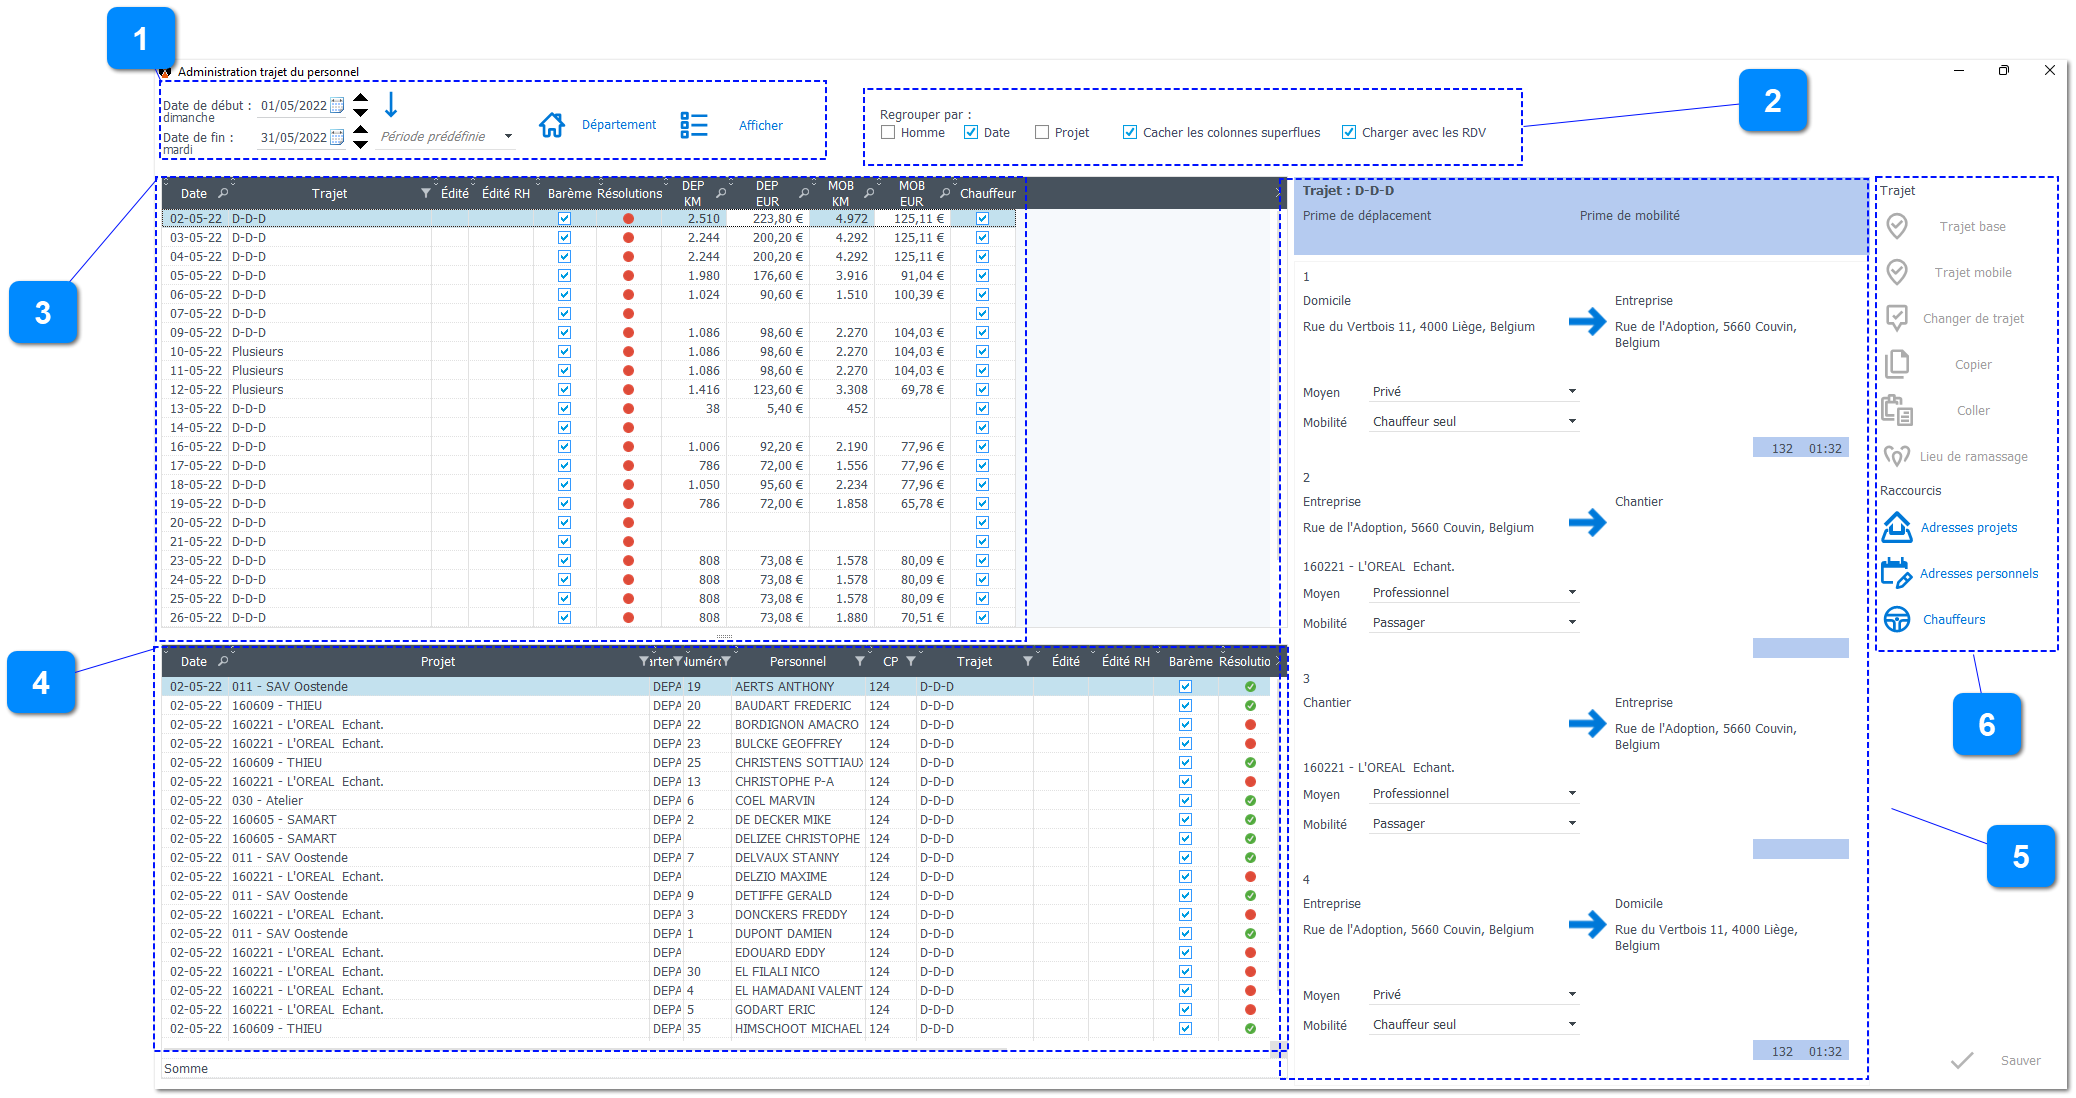Screen dimensions: 2076x1098
Task: Click the blue down arrow next to the start date
Action: [x=391, y=104]
